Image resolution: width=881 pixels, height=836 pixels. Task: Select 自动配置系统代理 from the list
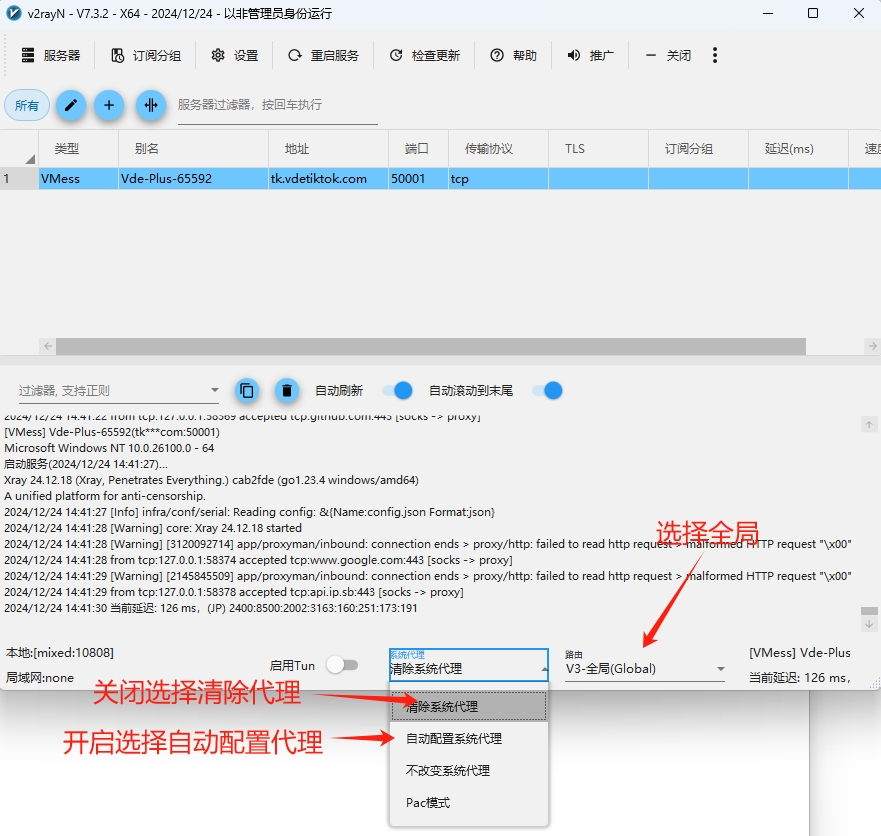tap(454, 739)
